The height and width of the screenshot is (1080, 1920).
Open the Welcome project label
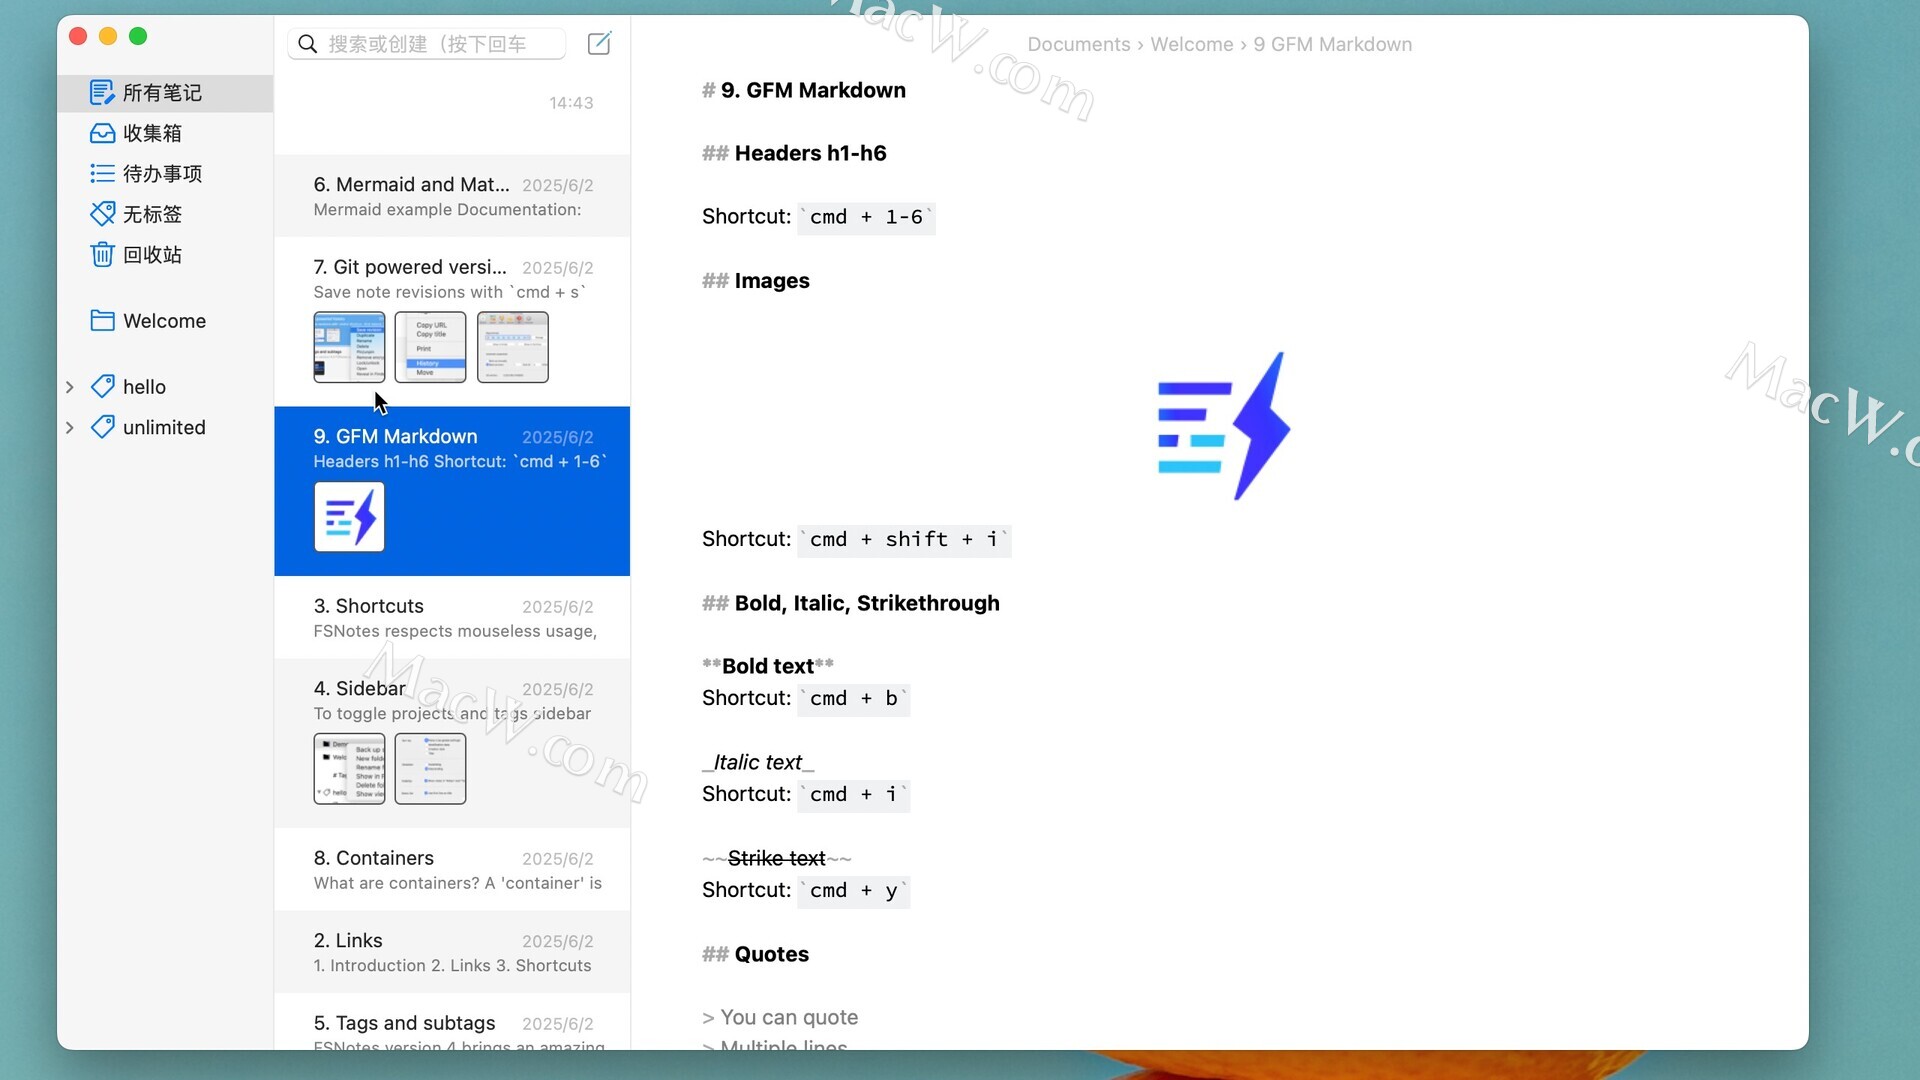[164, 321]
